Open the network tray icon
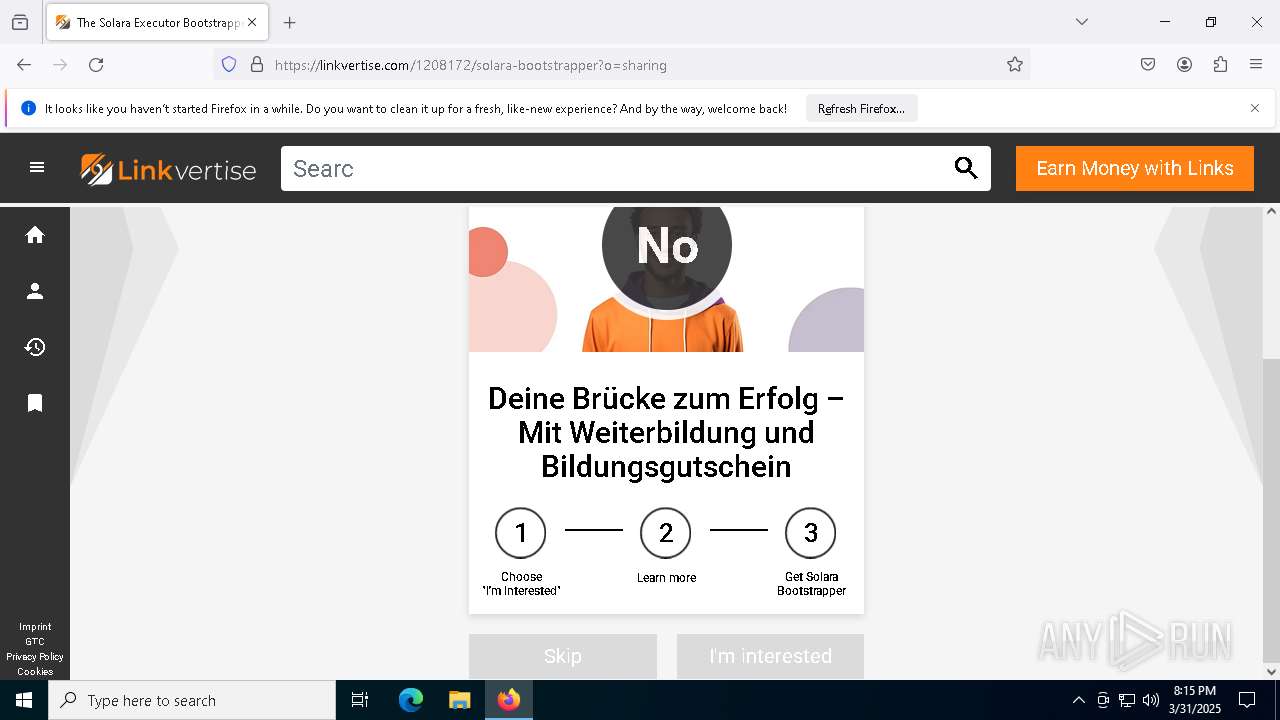Viewport: 1280px width, 720px height. click(x=1127, y=700)
